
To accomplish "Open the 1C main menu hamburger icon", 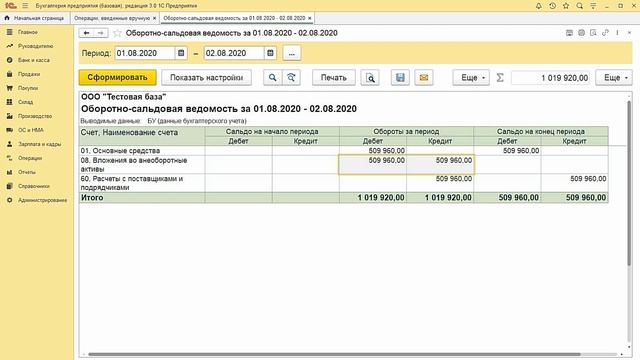I will 25,6.
